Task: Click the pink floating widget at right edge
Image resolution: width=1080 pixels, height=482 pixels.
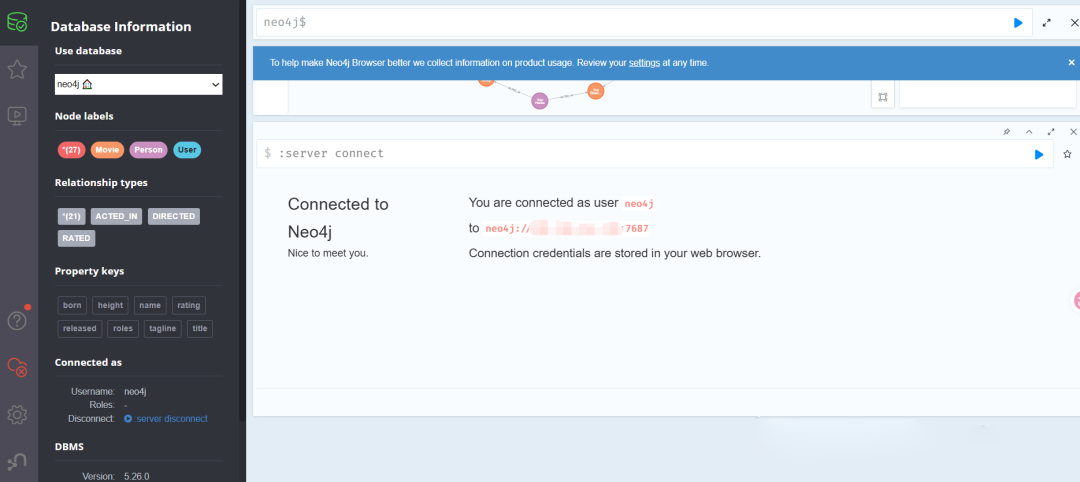Action: click(1077, 300)
